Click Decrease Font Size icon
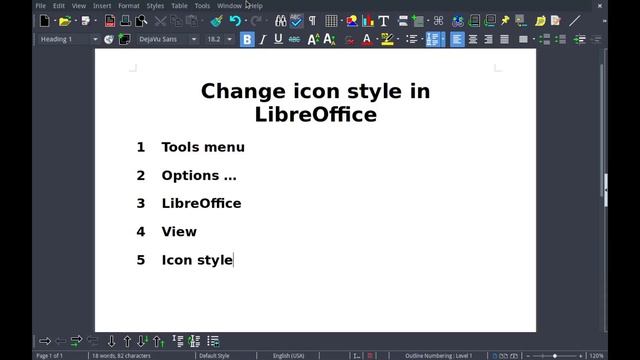 (x=329, y=39)
